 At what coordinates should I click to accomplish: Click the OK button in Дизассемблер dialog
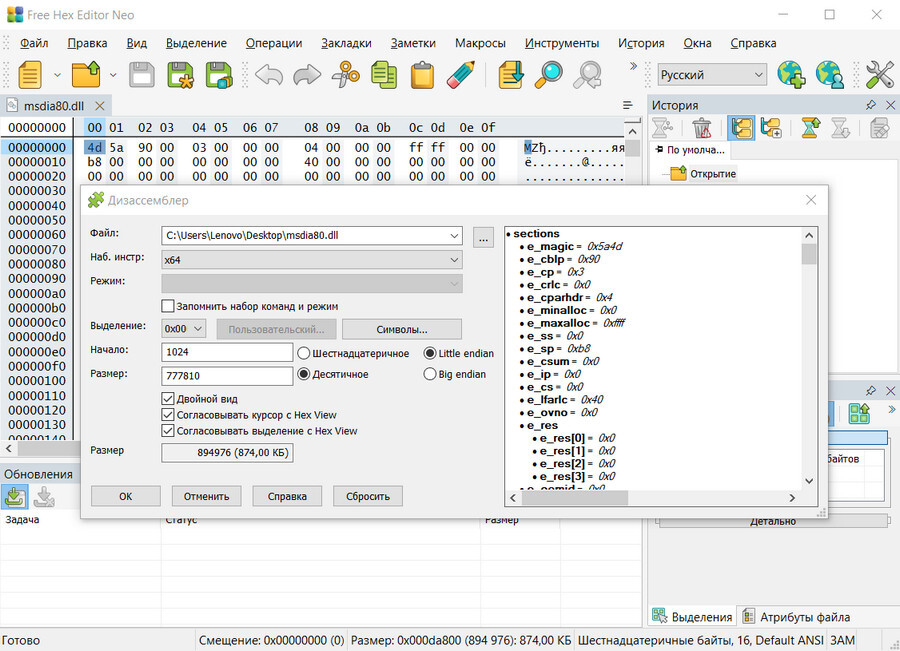point(126,496)
